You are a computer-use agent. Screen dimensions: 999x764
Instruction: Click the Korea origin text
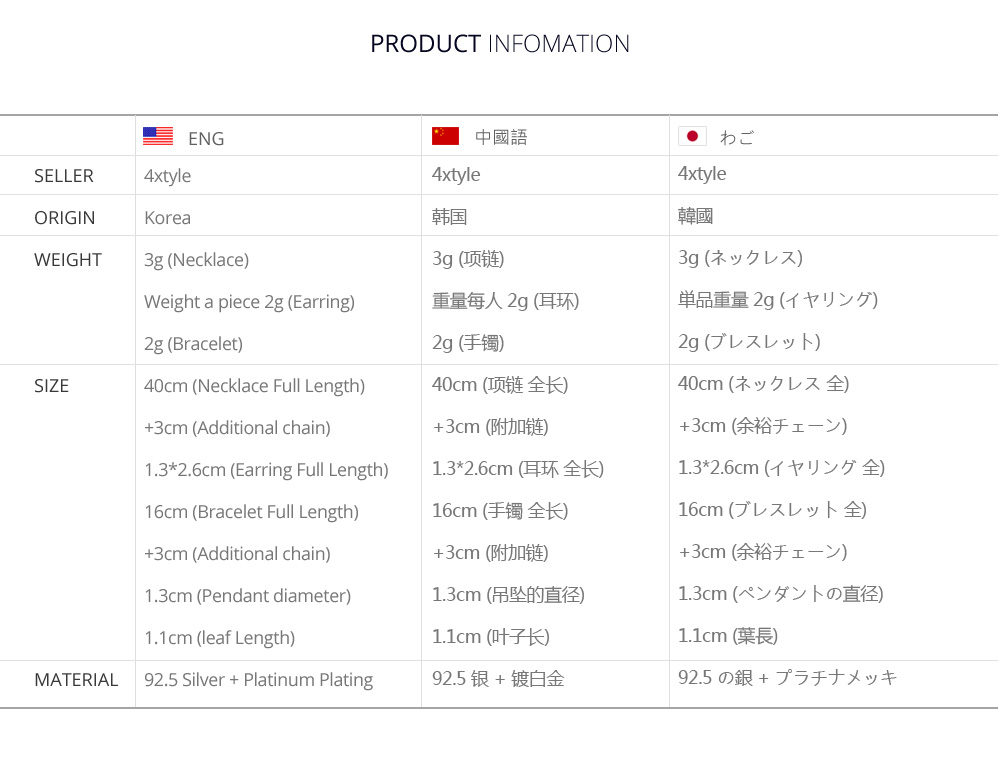(x=168, y=218)
